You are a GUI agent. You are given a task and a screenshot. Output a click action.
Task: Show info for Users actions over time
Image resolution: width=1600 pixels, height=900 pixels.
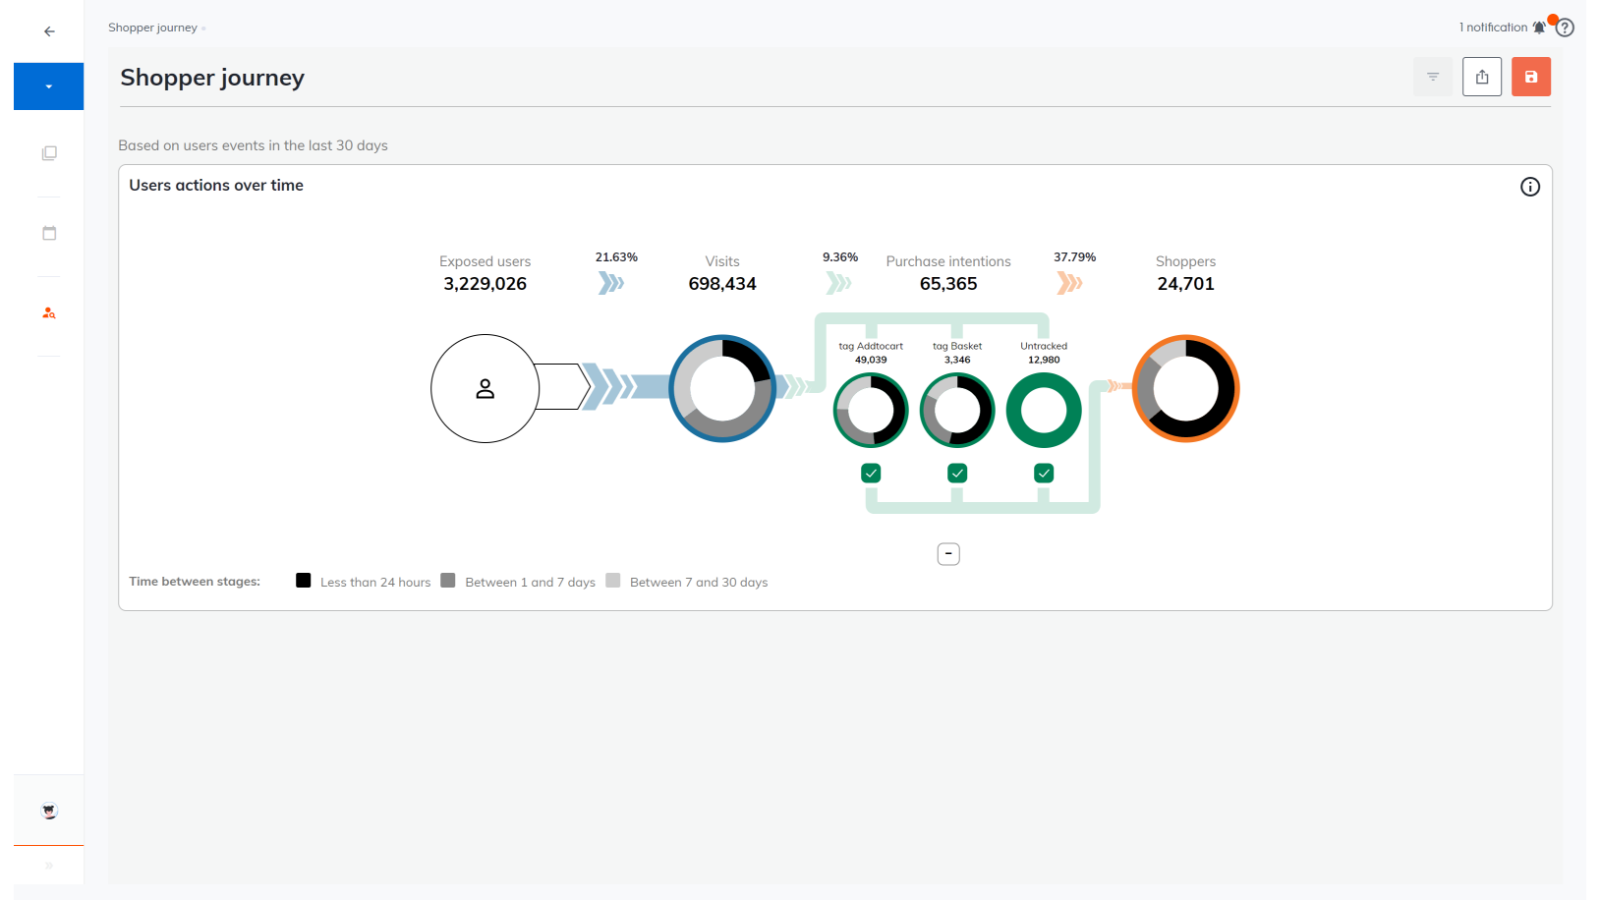(x=1530, y=187)
